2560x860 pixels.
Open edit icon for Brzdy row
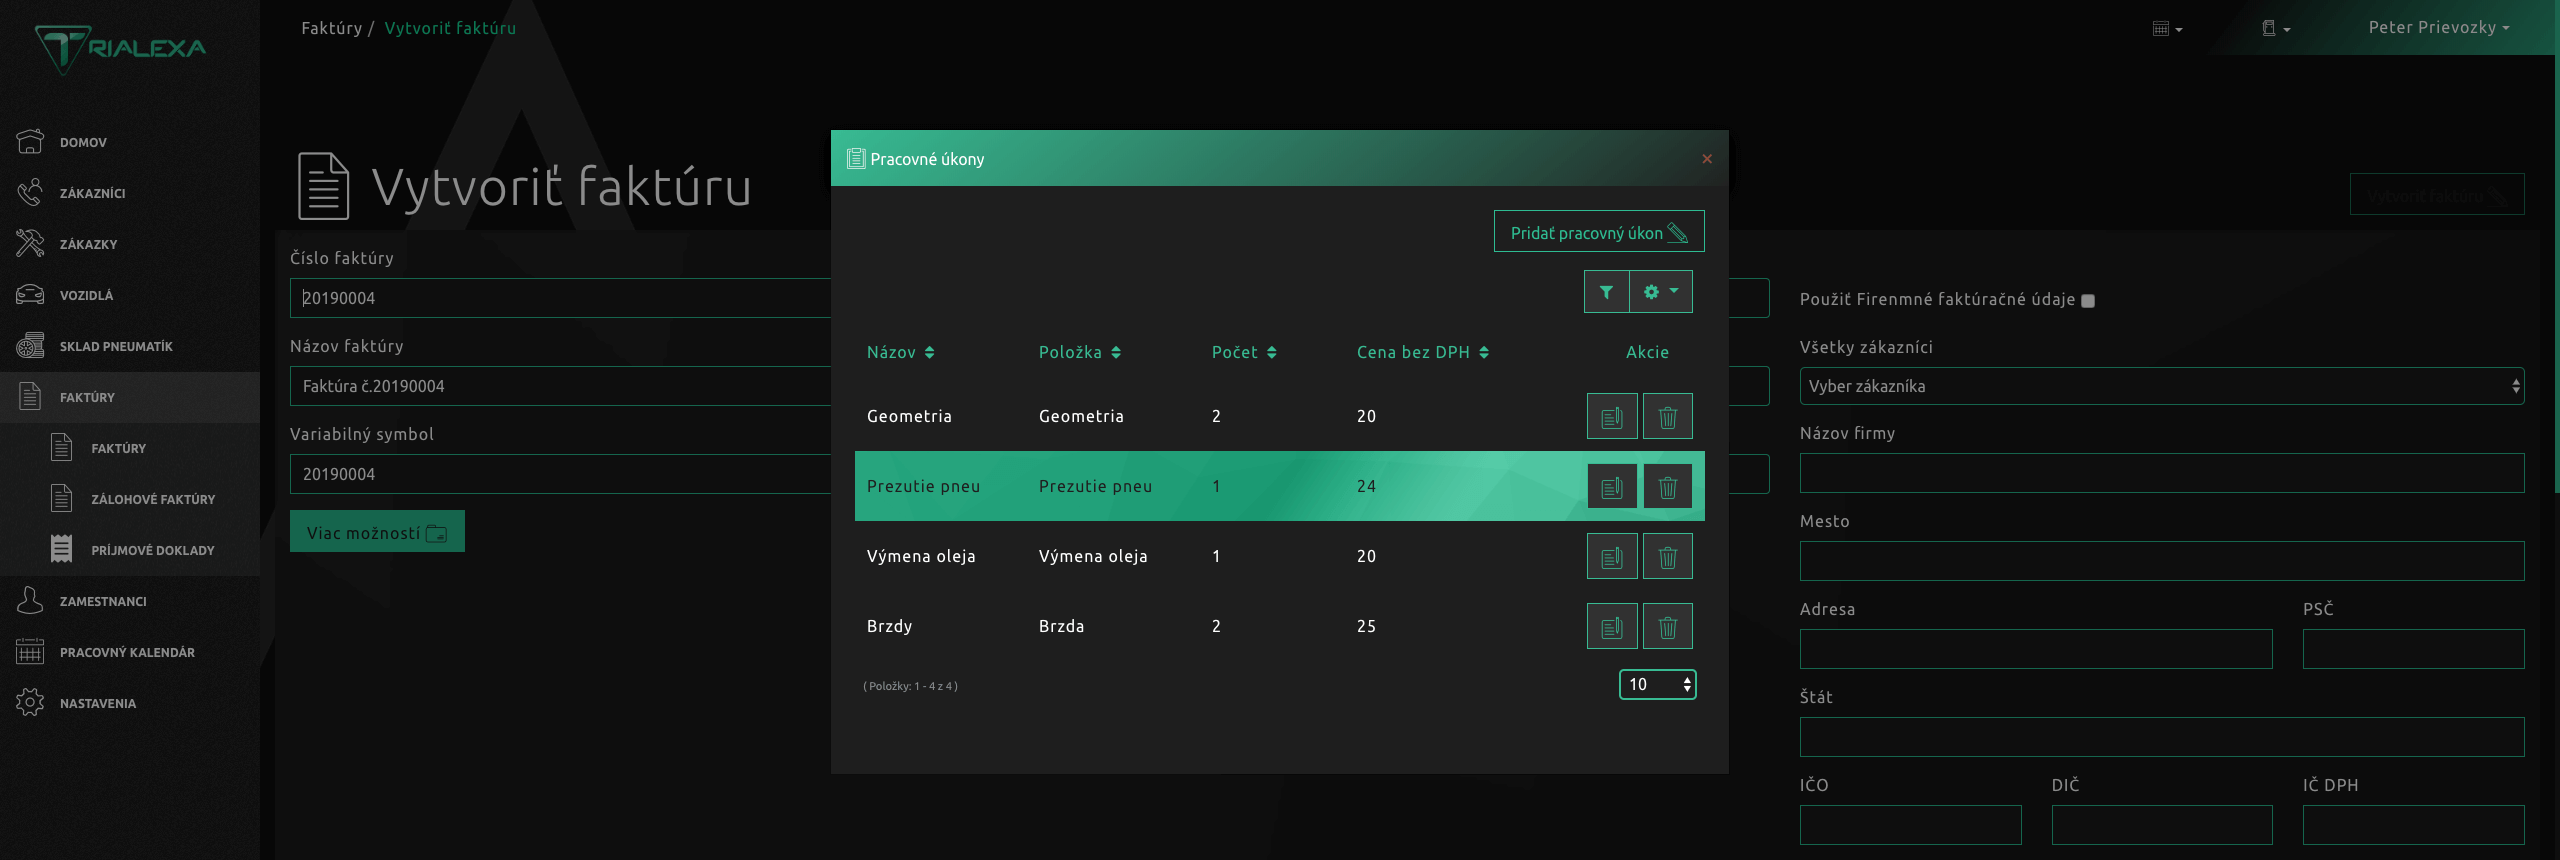[1611, 627]
